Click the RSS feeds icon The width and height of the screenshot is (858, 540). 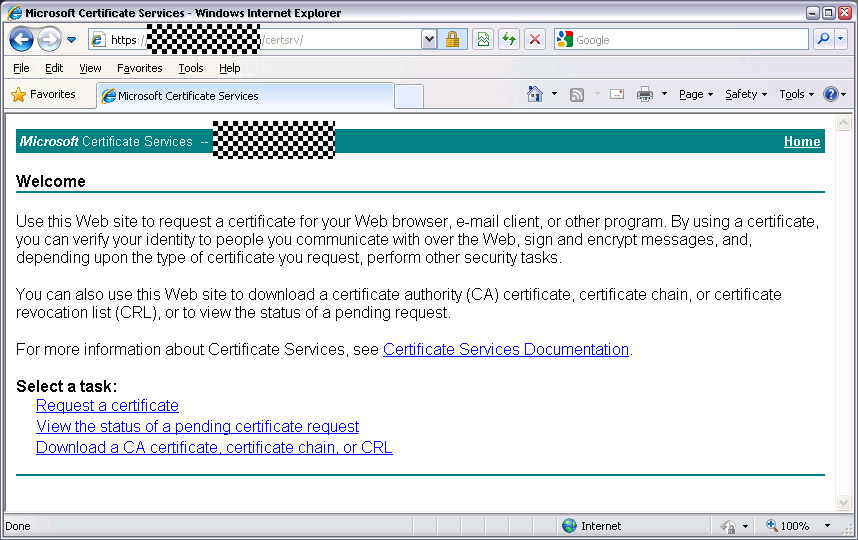point(577,95)
